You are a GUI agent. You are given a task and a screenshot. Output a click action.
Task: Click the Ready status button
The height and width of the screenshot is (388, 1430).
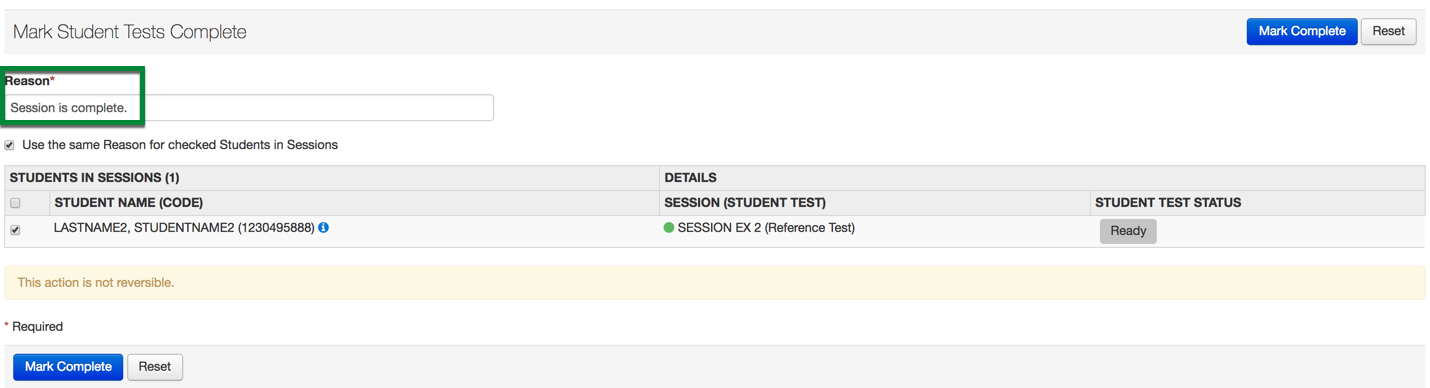click(x=1128, y=231)
